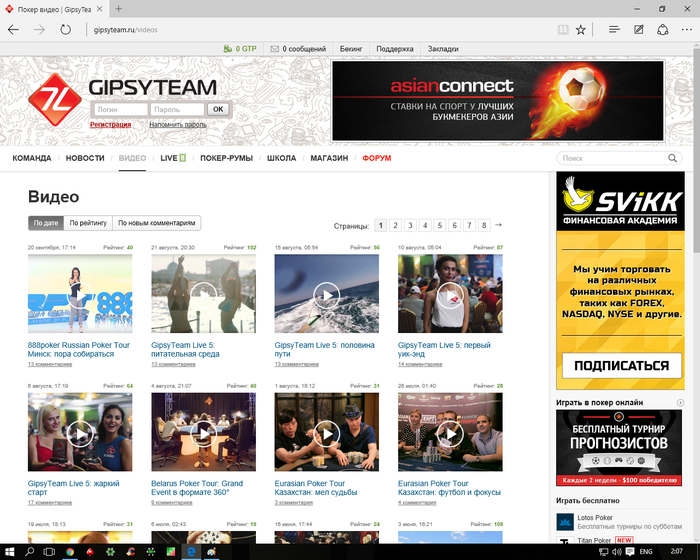Open 0 сообщений messages link

pos(298,49)
